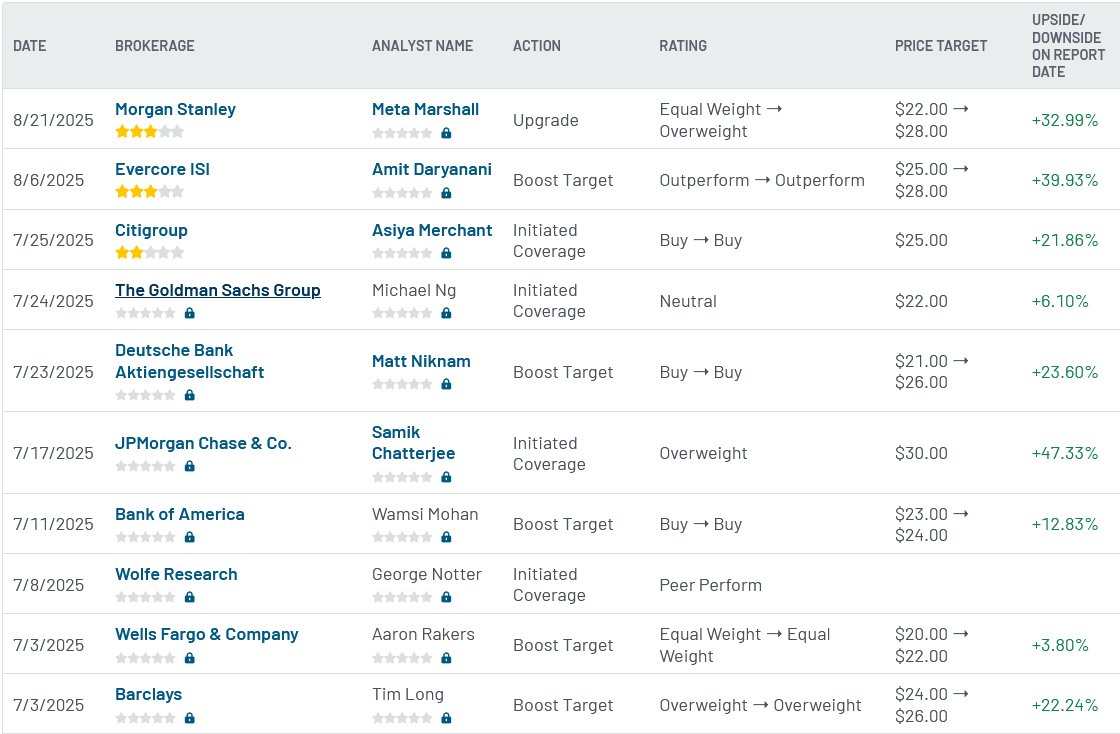1120x734 pixels.
Task: Click the lock icon under Wolfe Research
Action: tap(189, 598)
